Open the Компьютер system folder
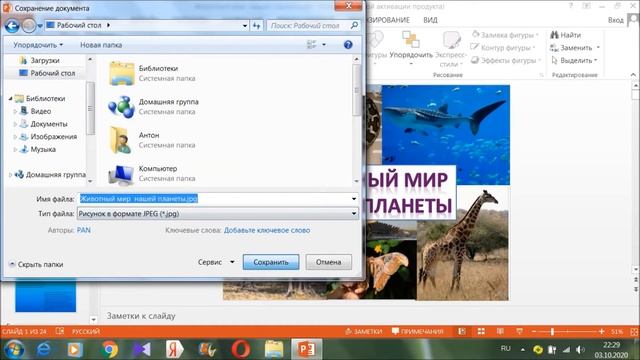 tap(151, 173)
